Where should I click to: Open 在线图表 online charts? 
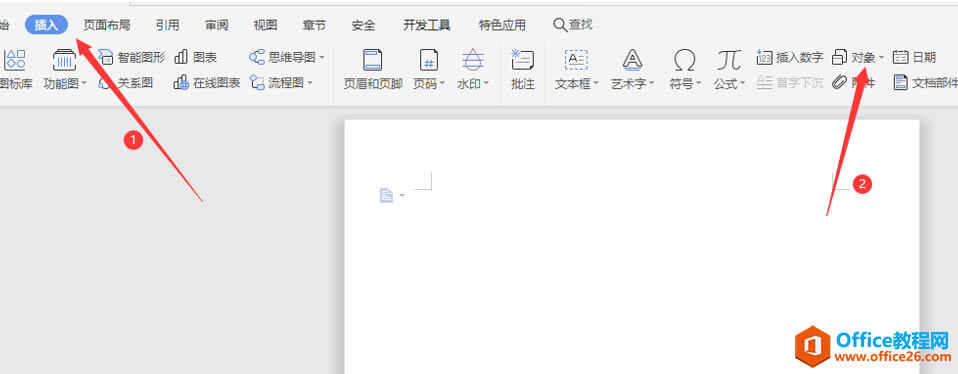click(207, 83)
